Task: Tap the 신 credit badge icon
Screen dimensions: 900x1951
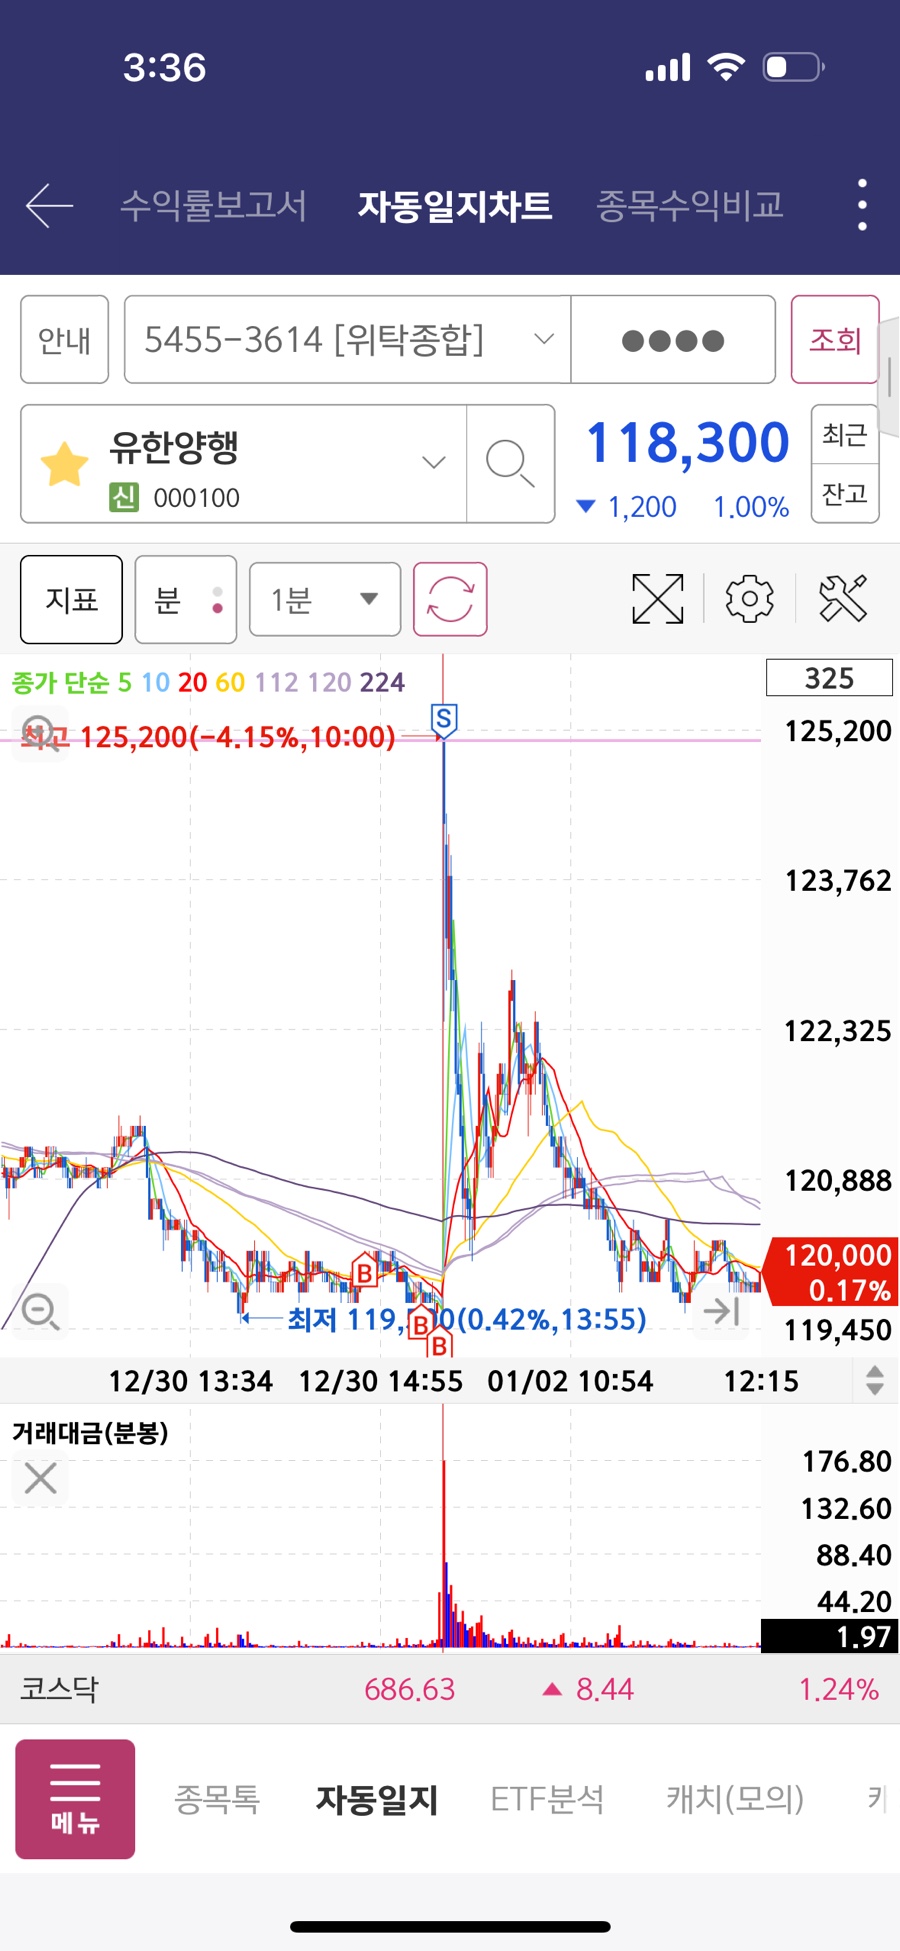Action: (123, 497)
